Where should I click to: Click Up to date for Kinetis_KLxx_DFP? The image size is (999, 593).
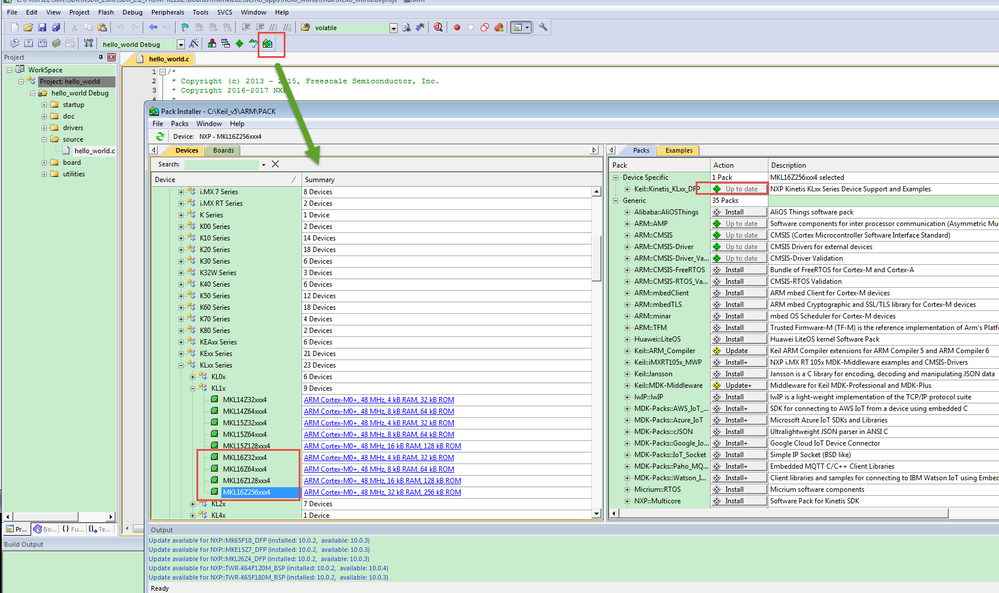[739, 189]
